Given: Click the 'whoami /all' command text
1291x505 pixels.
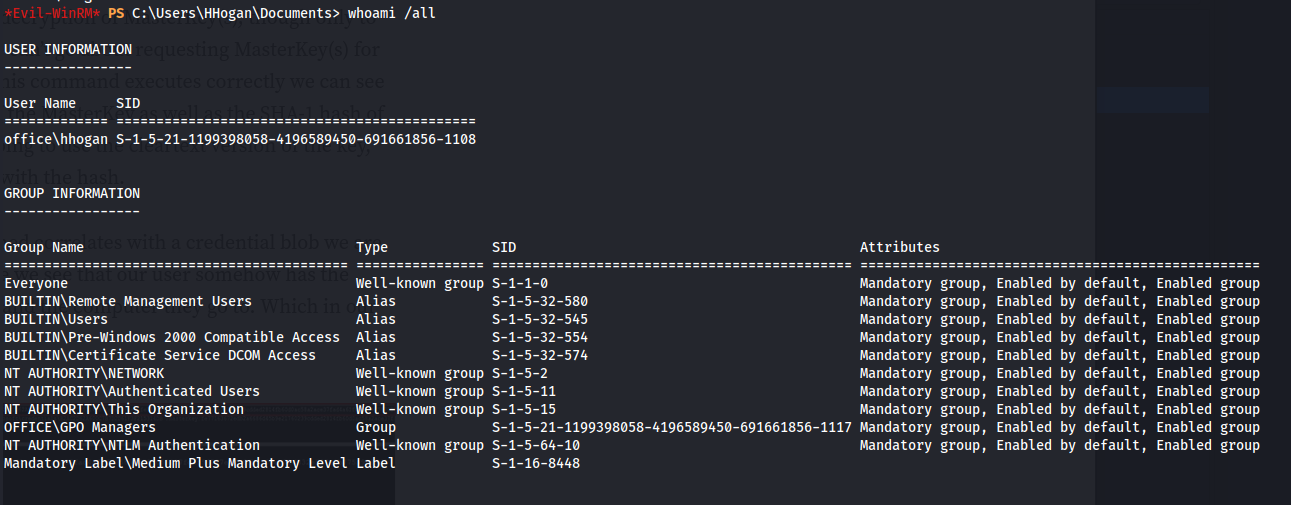Looking at the screenshot, I should [x=392, y=13].
